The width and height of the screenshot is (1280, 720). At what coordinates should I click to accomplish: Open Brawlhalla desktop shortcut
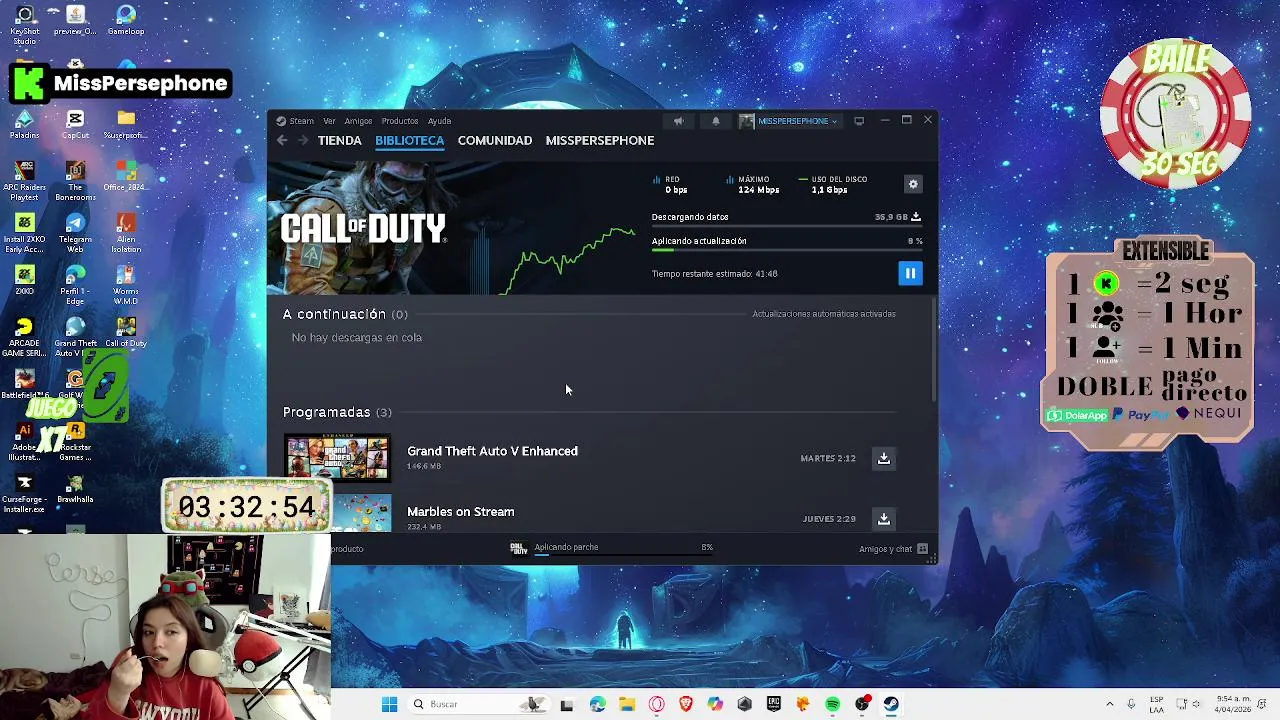click(x=75, y=490)
